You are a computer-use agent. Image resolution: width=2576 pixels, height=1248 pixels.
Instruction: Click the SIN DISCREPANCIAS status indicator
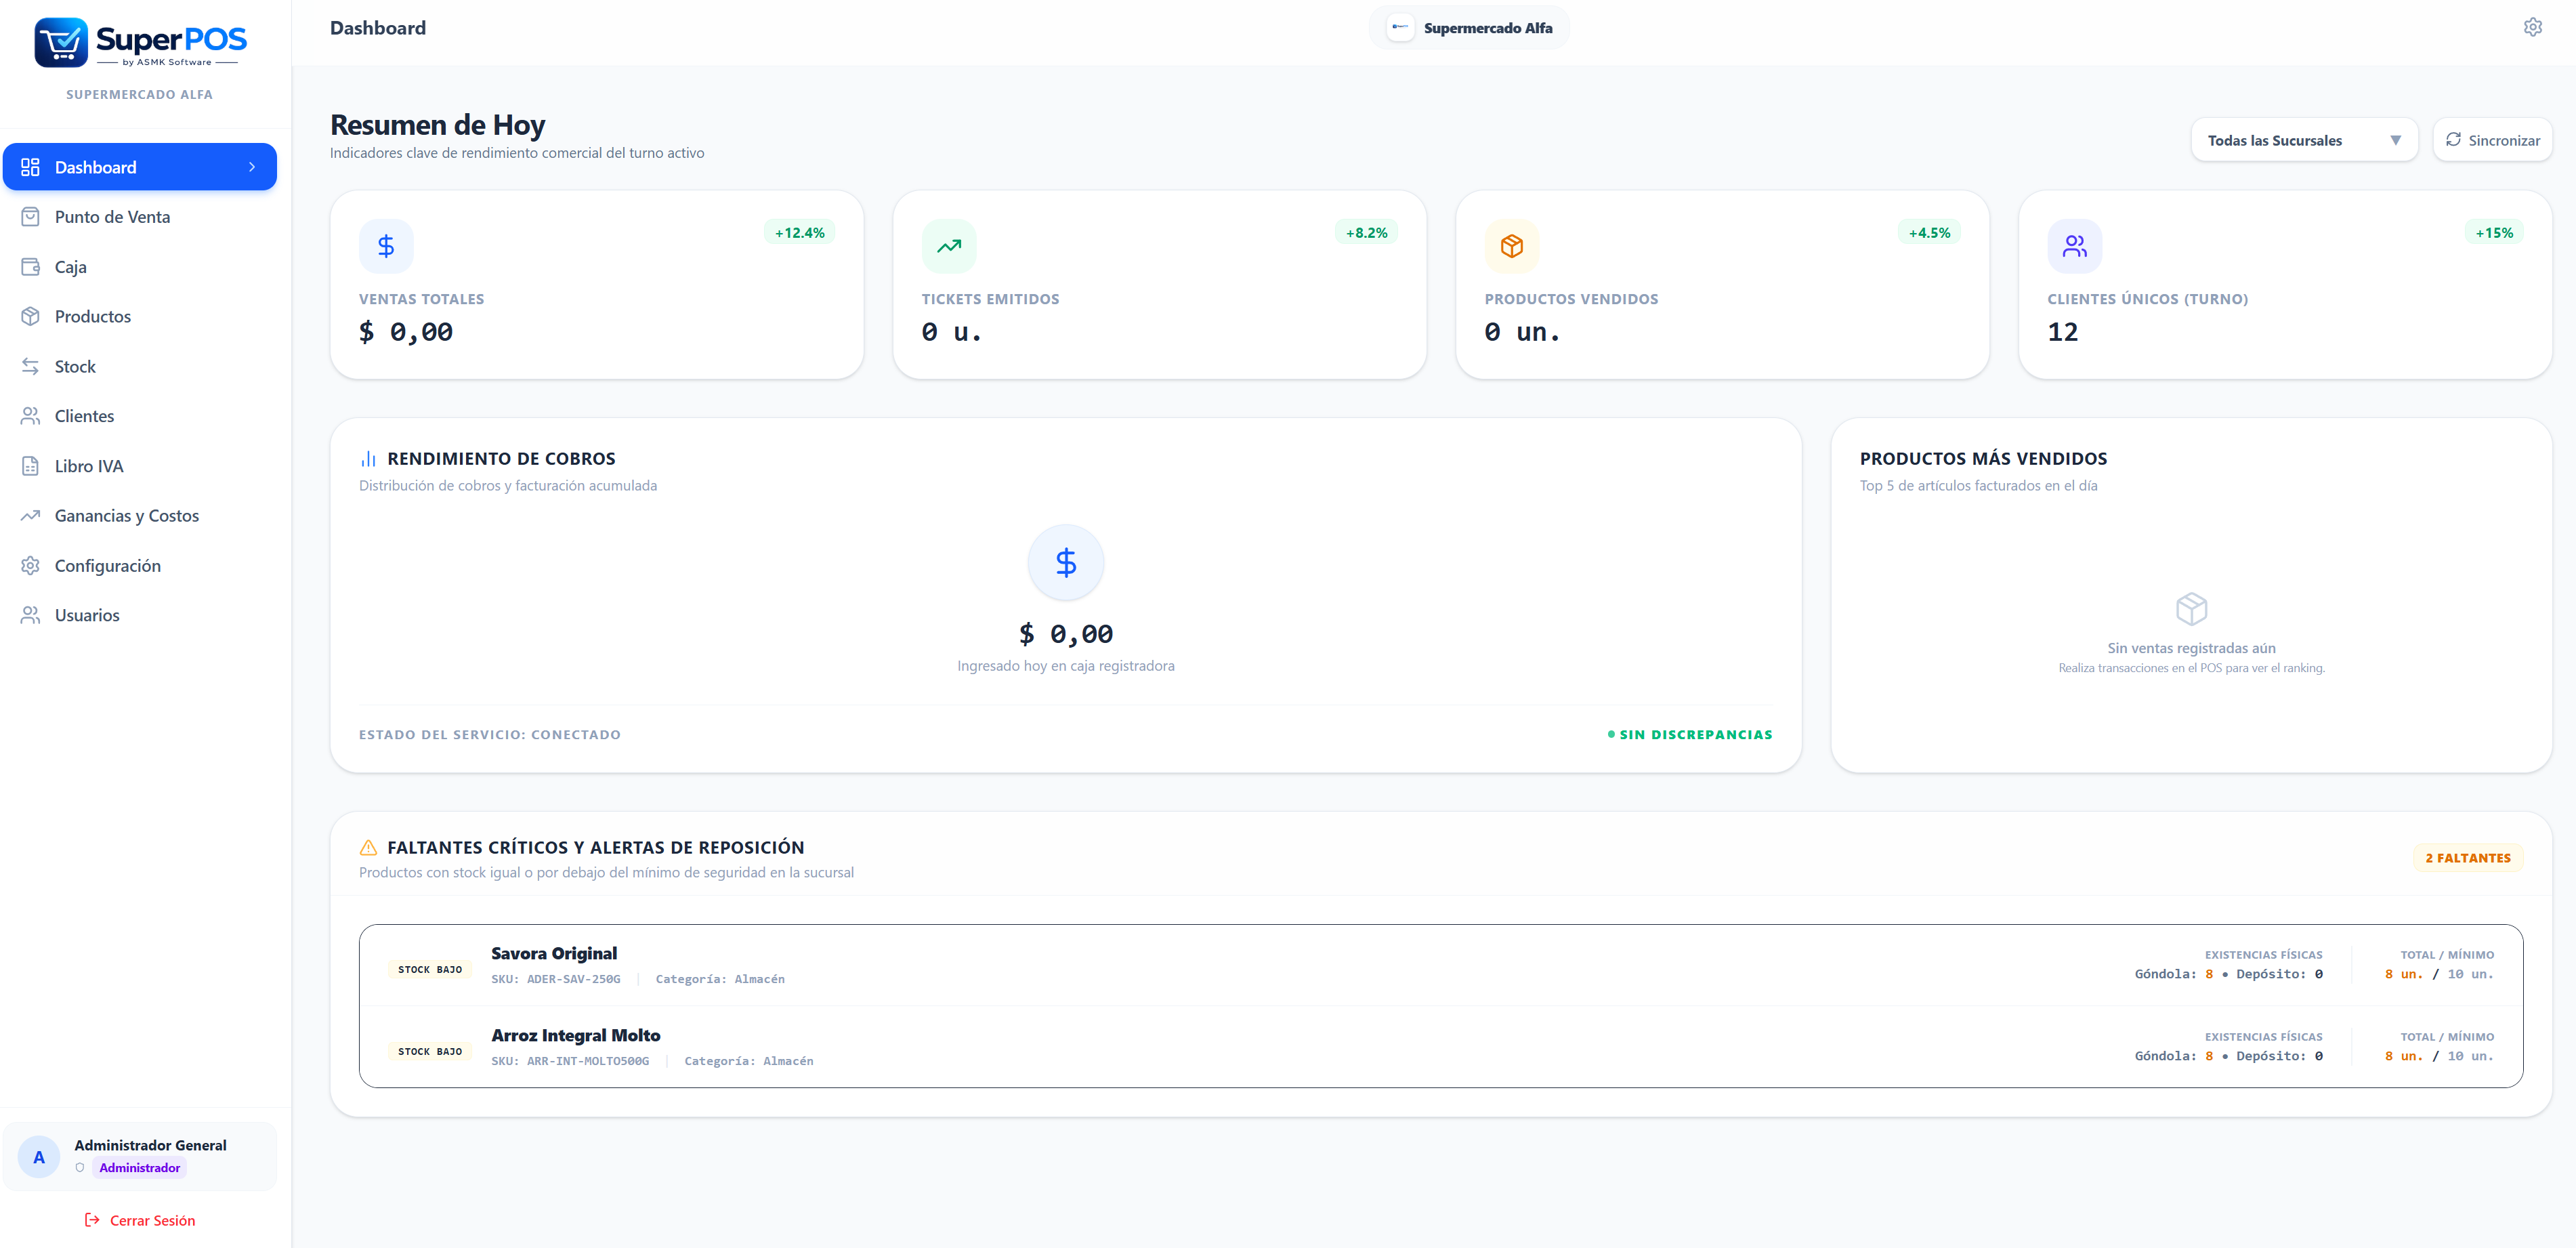pos(1689,735)
